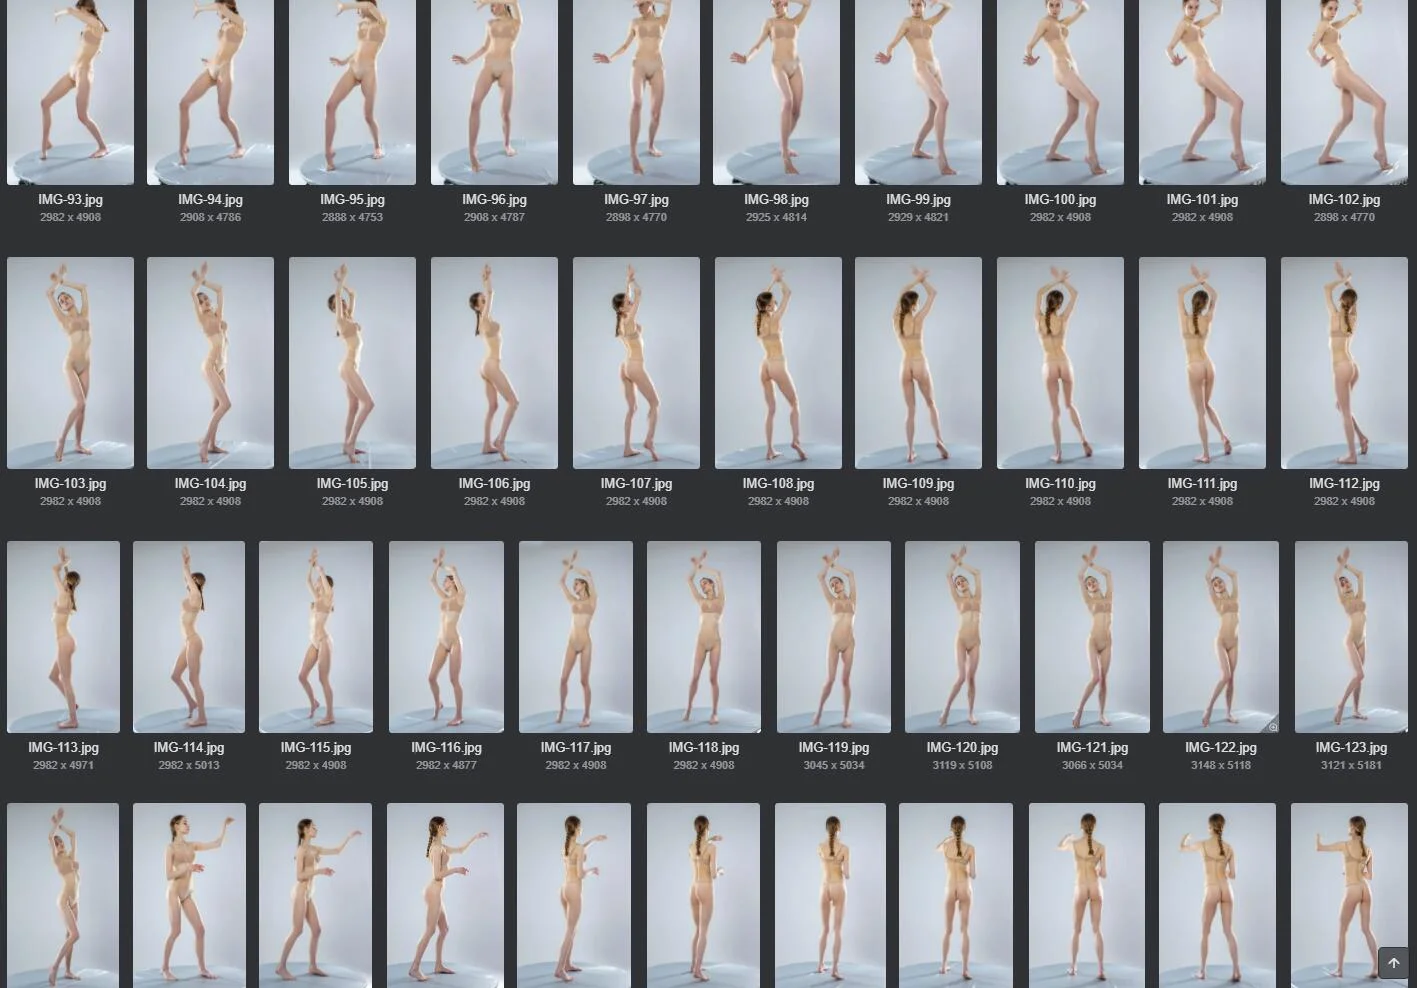Image resolution: width=1417 pixels, height=988 pixels.
Task: Select the IMG-101.jpg file name
Action: (1202, 200)
